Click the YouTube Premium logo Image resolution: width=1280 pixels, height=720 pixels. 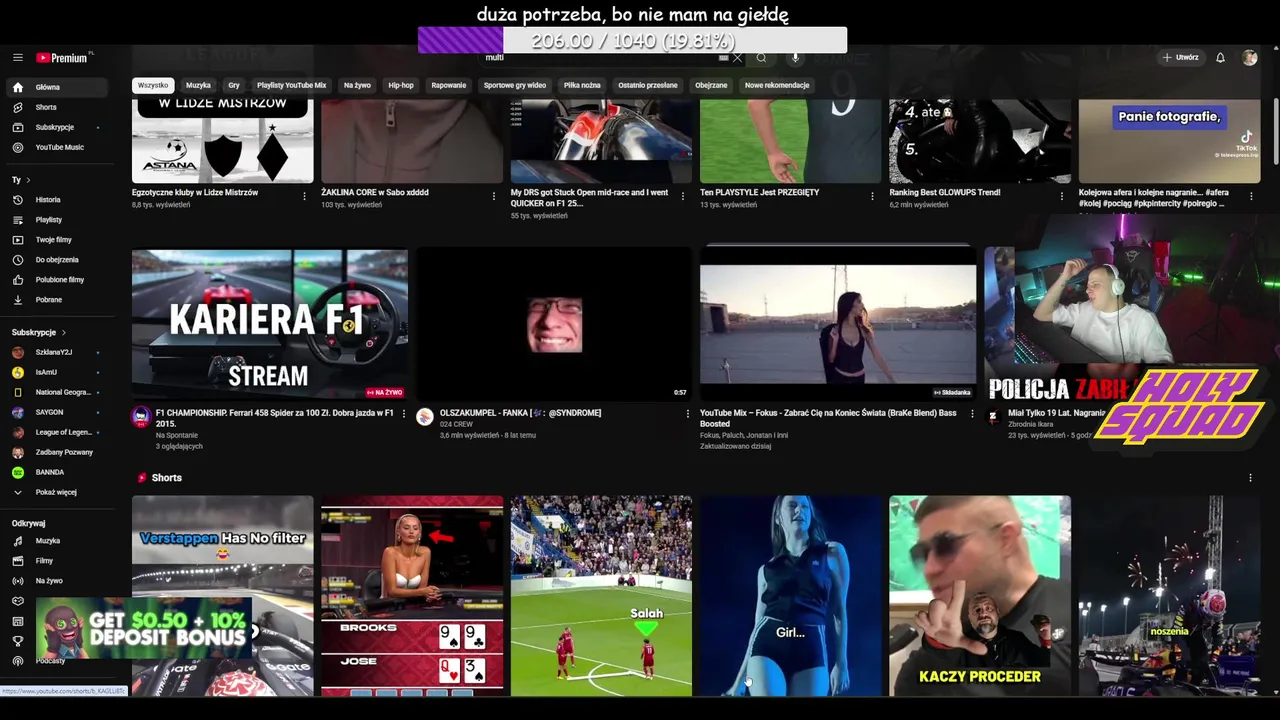64,58
